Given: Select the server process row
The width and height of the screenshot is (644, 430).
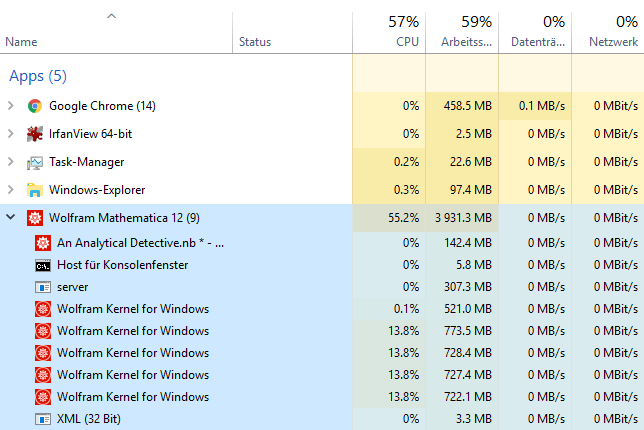Looking at the screenshot, I should (322, 287).
